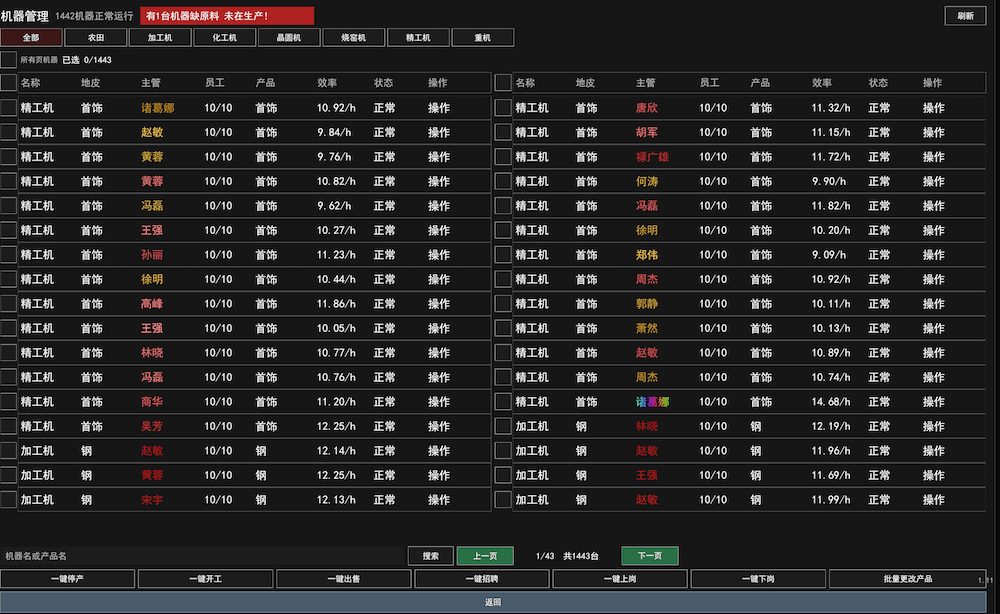Click manager 王强 in the 11.69/h row
Viewport: 1000px width, 614px height.
647,475
